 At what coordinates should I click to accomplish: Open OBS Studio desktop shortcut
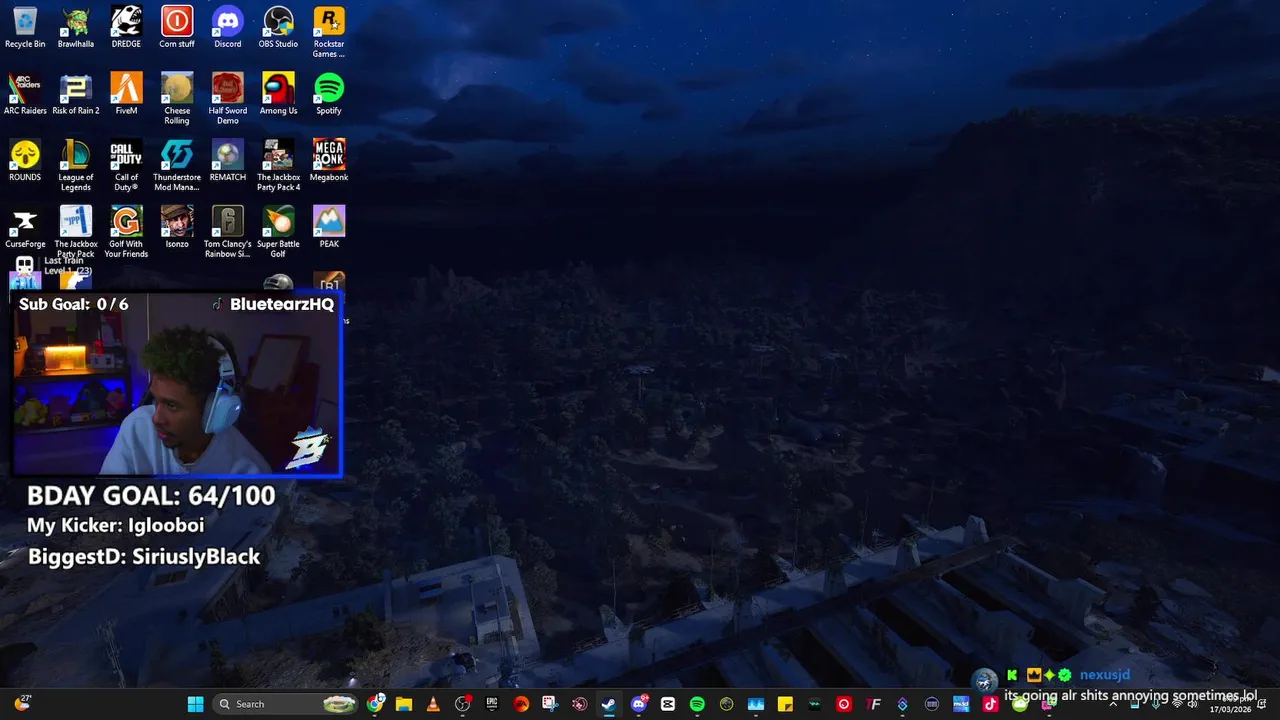pos(278,27)
